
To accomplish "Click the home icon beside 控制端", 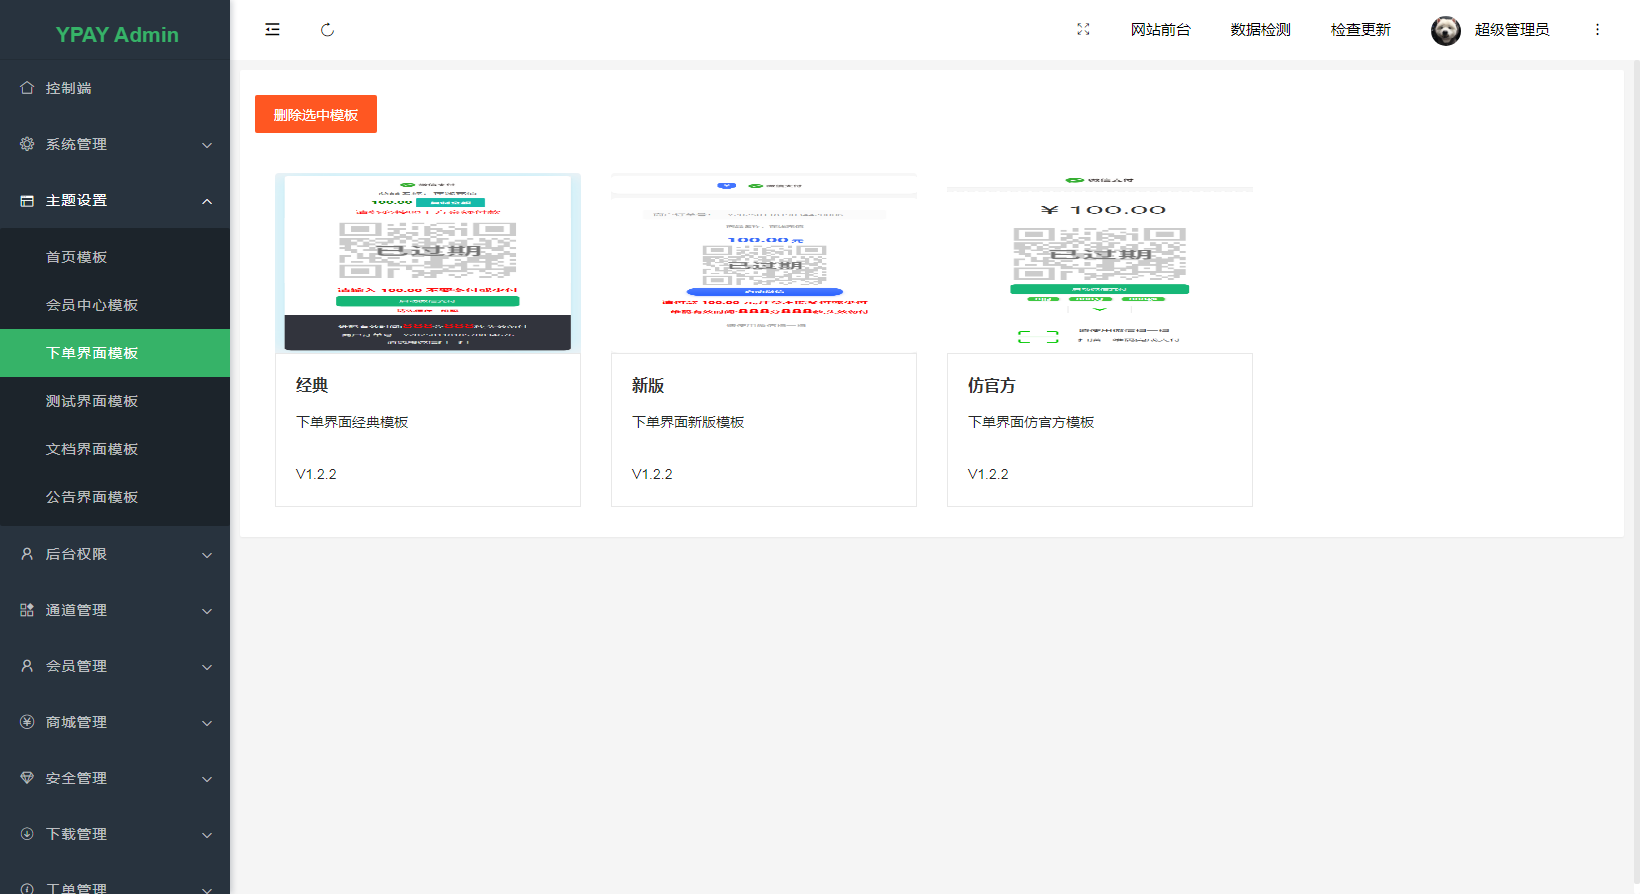I will (x=27, y=88).
